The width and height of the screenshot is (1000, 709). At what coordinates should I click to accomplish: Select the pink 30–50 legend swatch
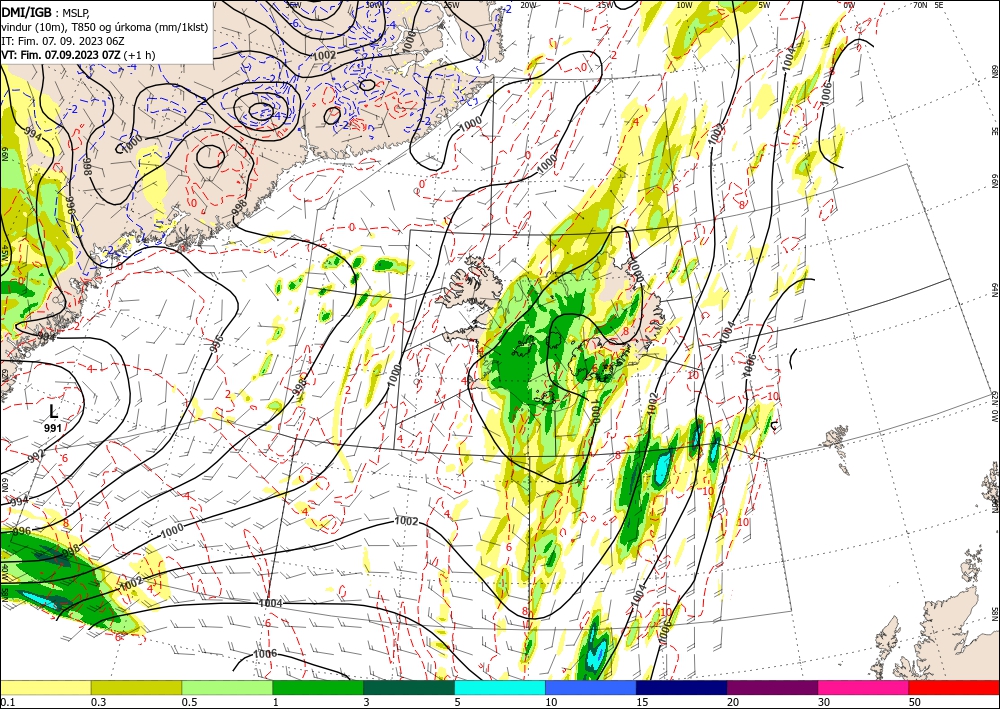(x=864, y=687)
